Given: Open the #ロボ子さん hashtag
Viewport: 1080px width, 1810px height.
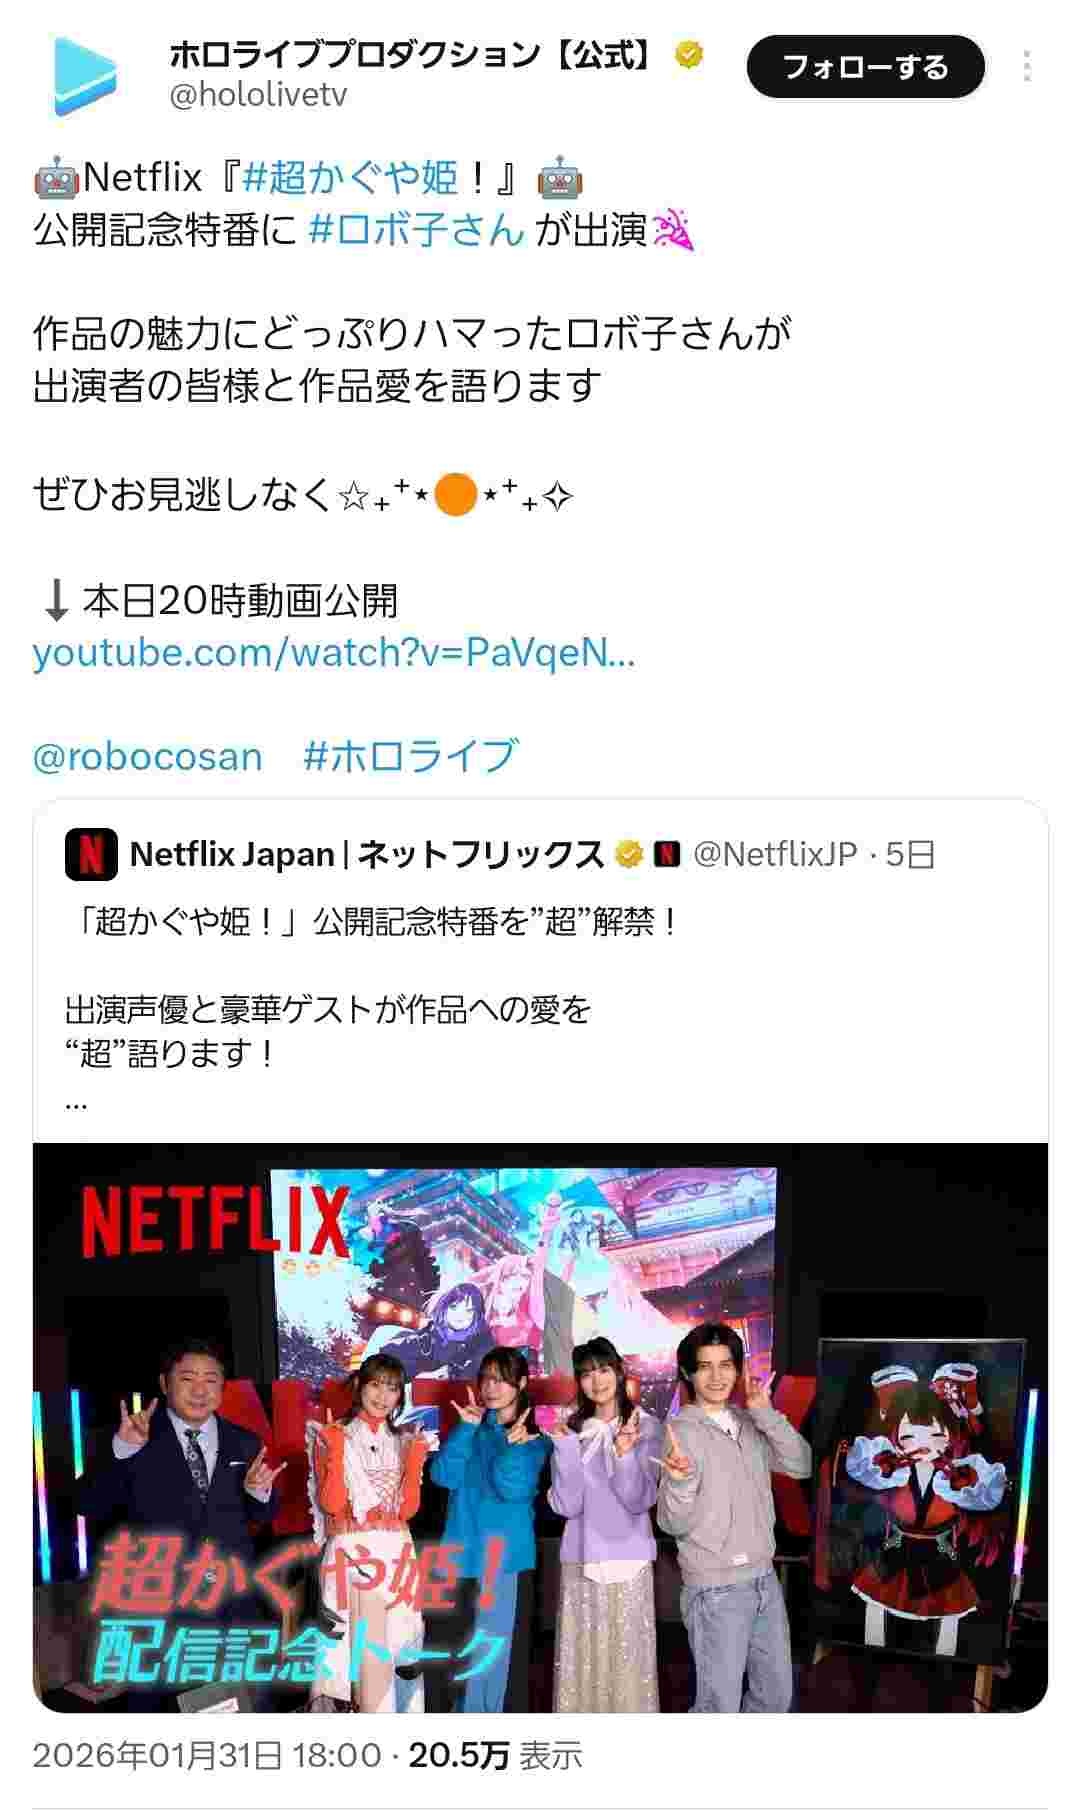Looking at the screenshot, I should click(416, 230).
